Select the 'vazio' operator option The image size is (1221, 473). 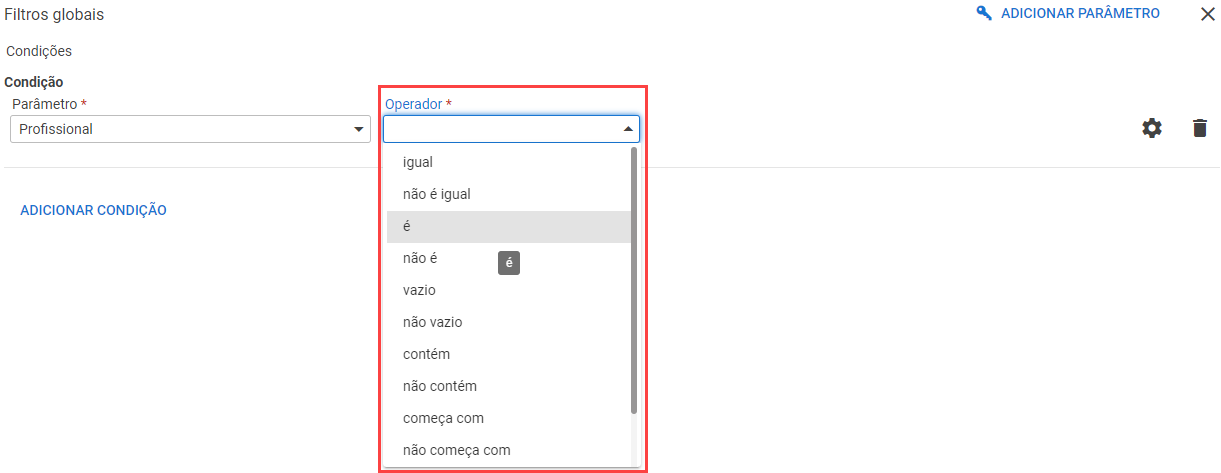508,290
